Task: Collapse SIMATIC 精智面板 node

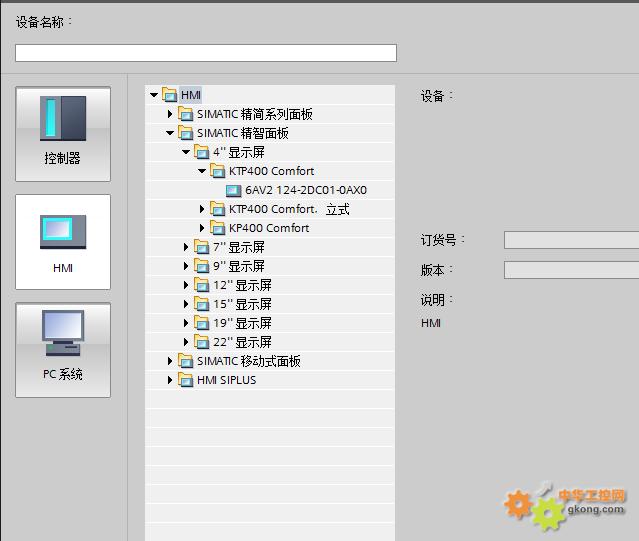Action: point(170,133)
